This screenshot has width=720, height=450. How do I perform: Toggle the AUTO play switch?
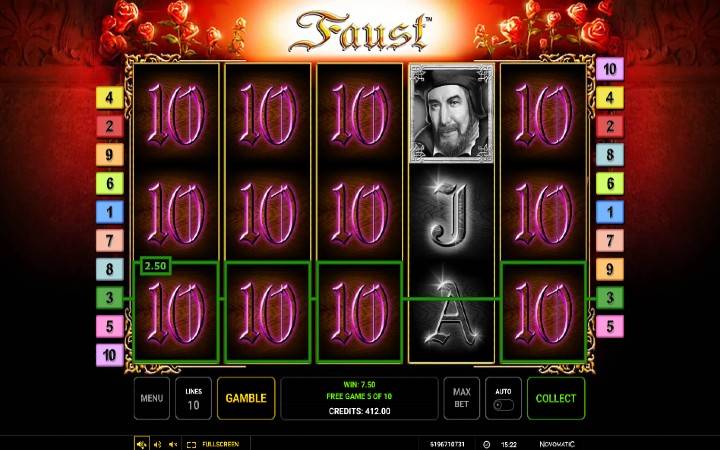coord(503,405)
